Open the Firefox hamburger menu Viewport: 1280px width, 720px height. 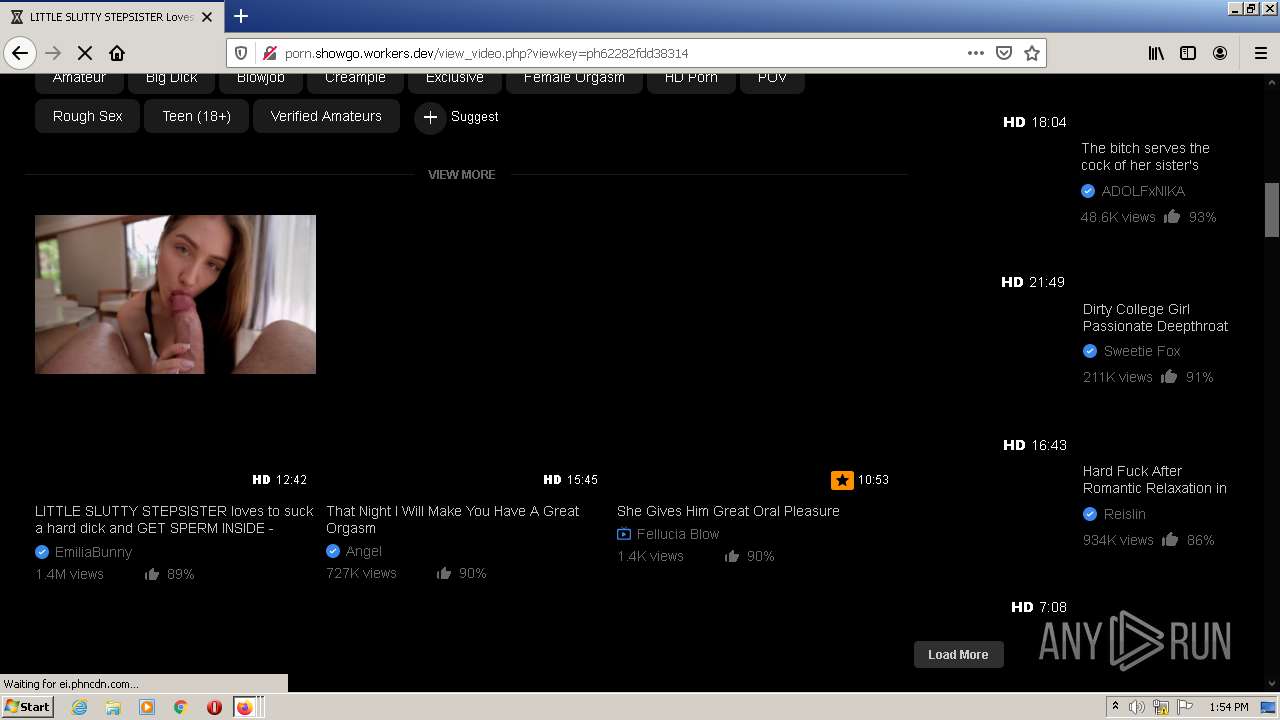[x=1260, y=53]
